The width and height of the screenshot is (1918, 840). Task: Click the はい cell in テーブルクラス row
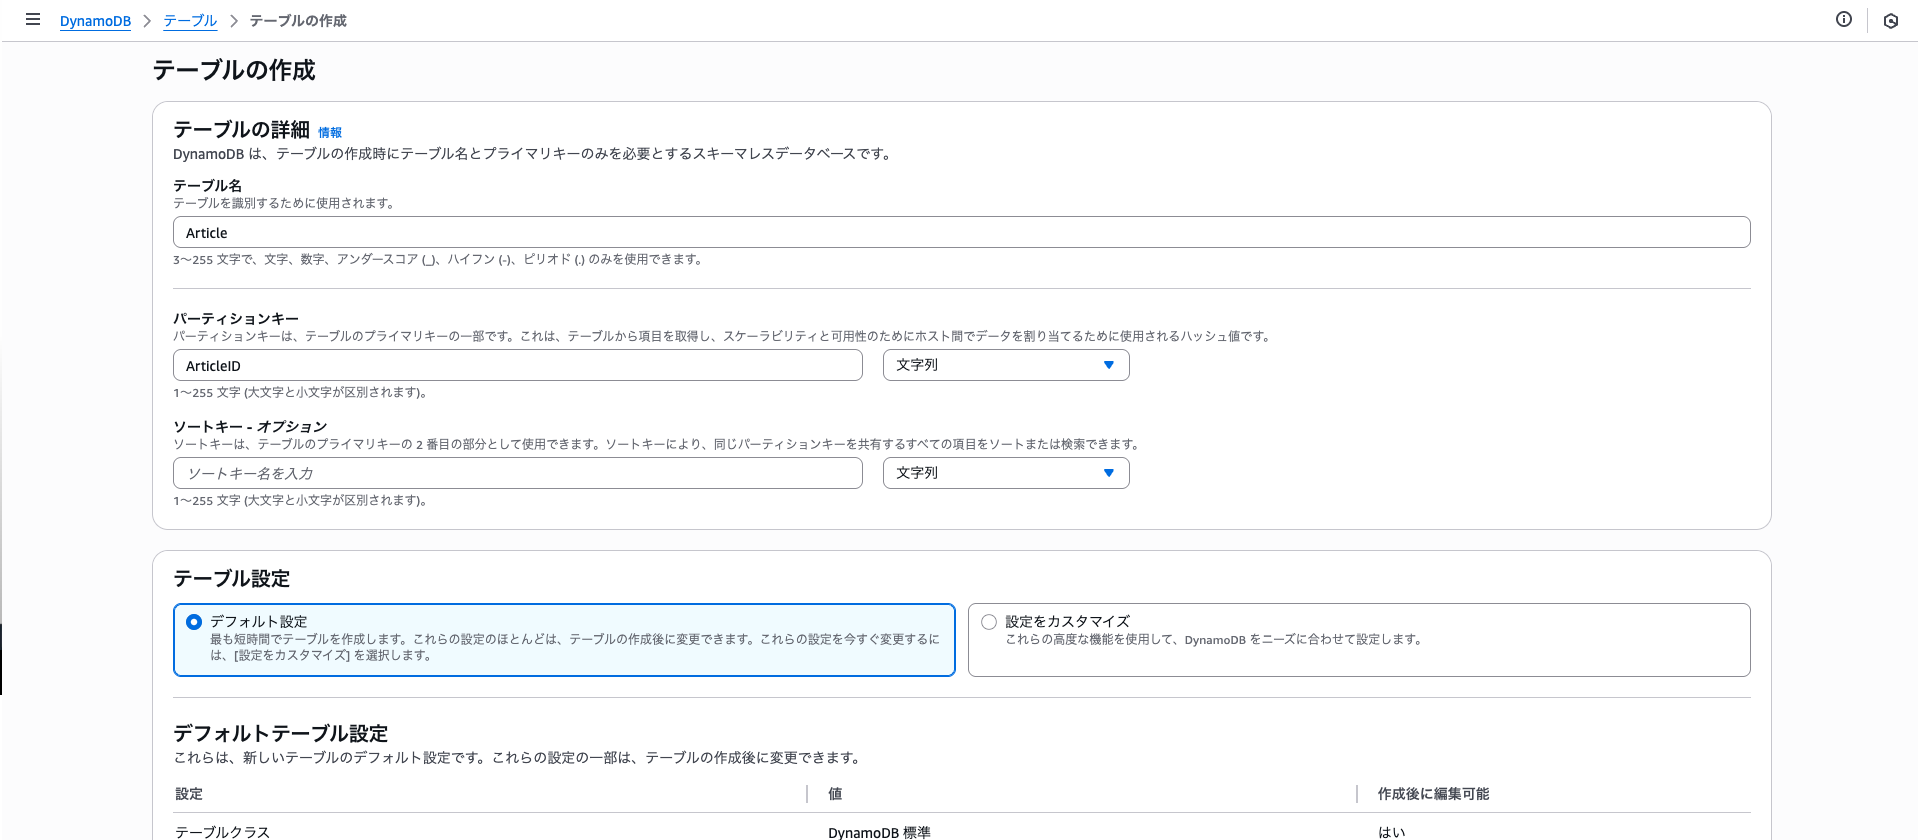pos(1391,832)
